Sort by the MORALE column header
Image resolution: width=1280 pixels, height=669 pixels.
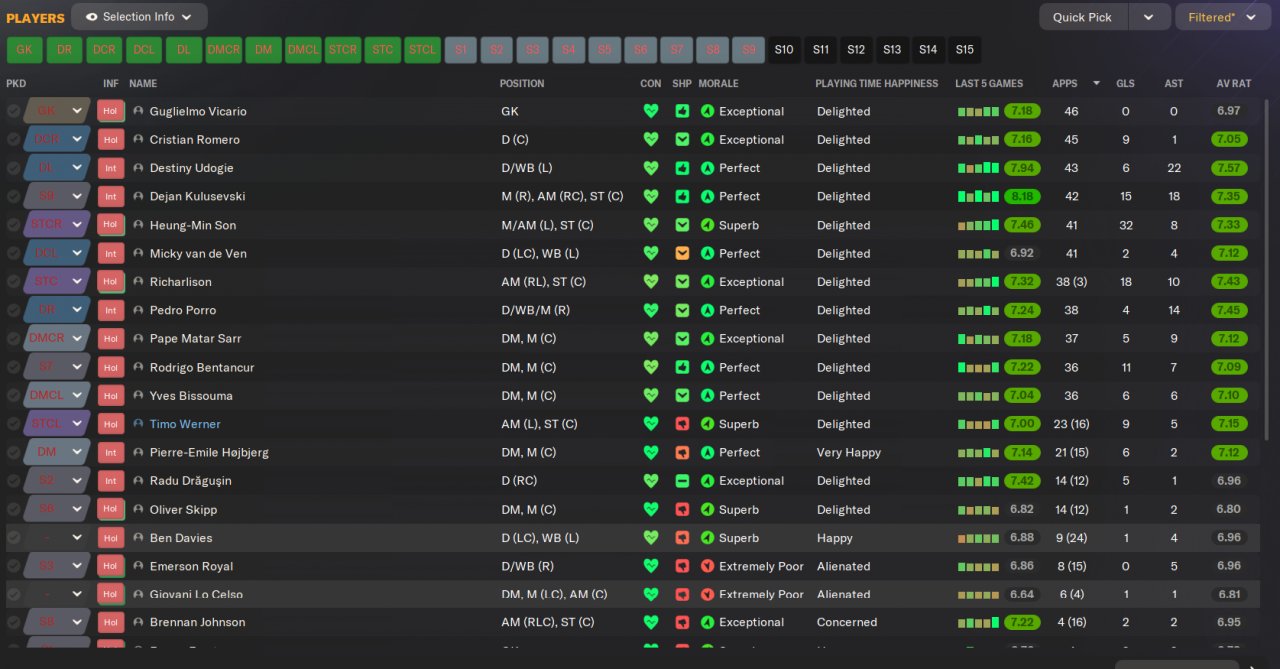click(718, 83)
